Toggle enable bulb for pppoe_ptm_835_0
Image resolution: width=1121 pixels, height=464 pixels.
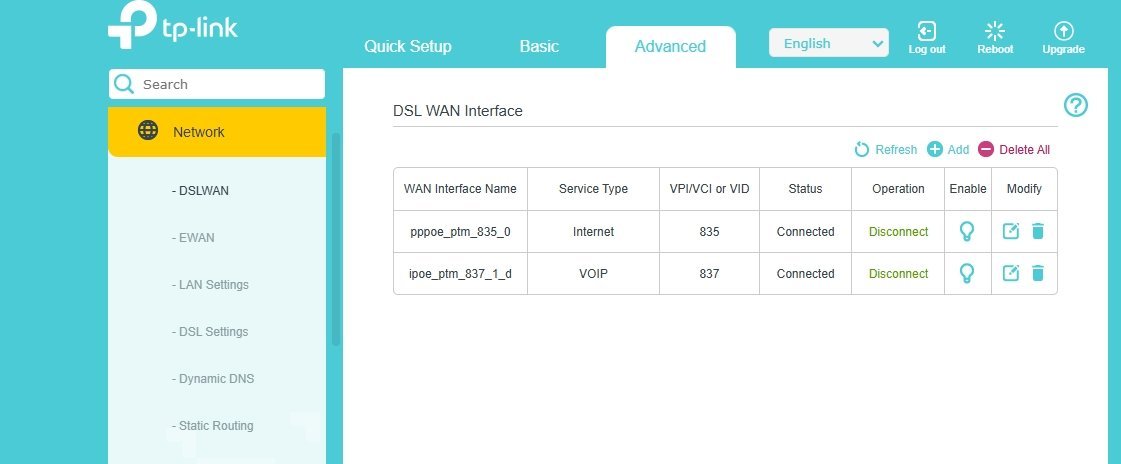pyautogui.click(x=967, y=231)
